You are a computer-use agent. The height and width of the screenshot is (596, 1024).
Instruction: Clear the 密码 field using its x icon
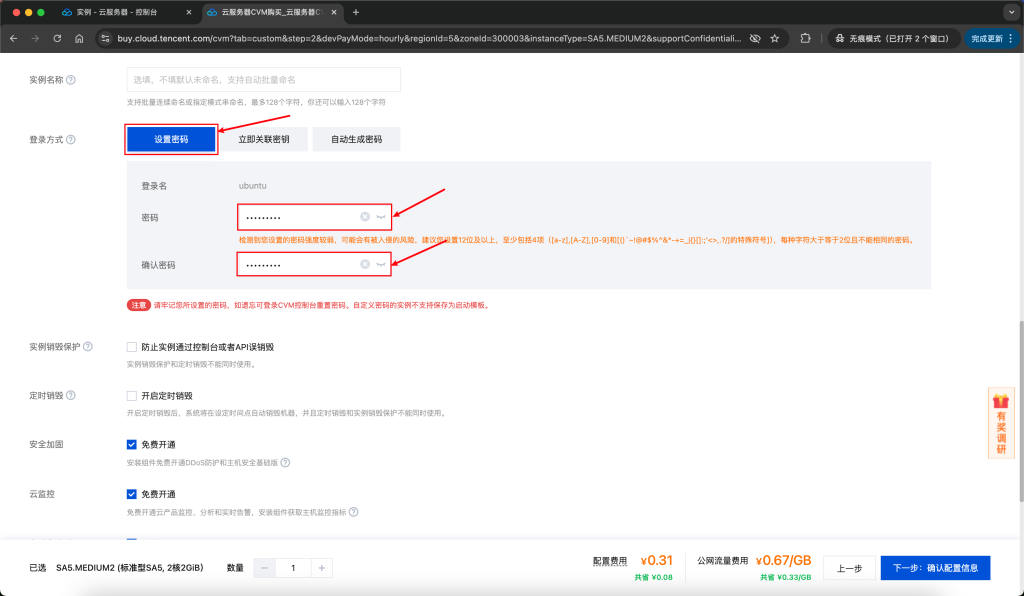coord(365,216)
